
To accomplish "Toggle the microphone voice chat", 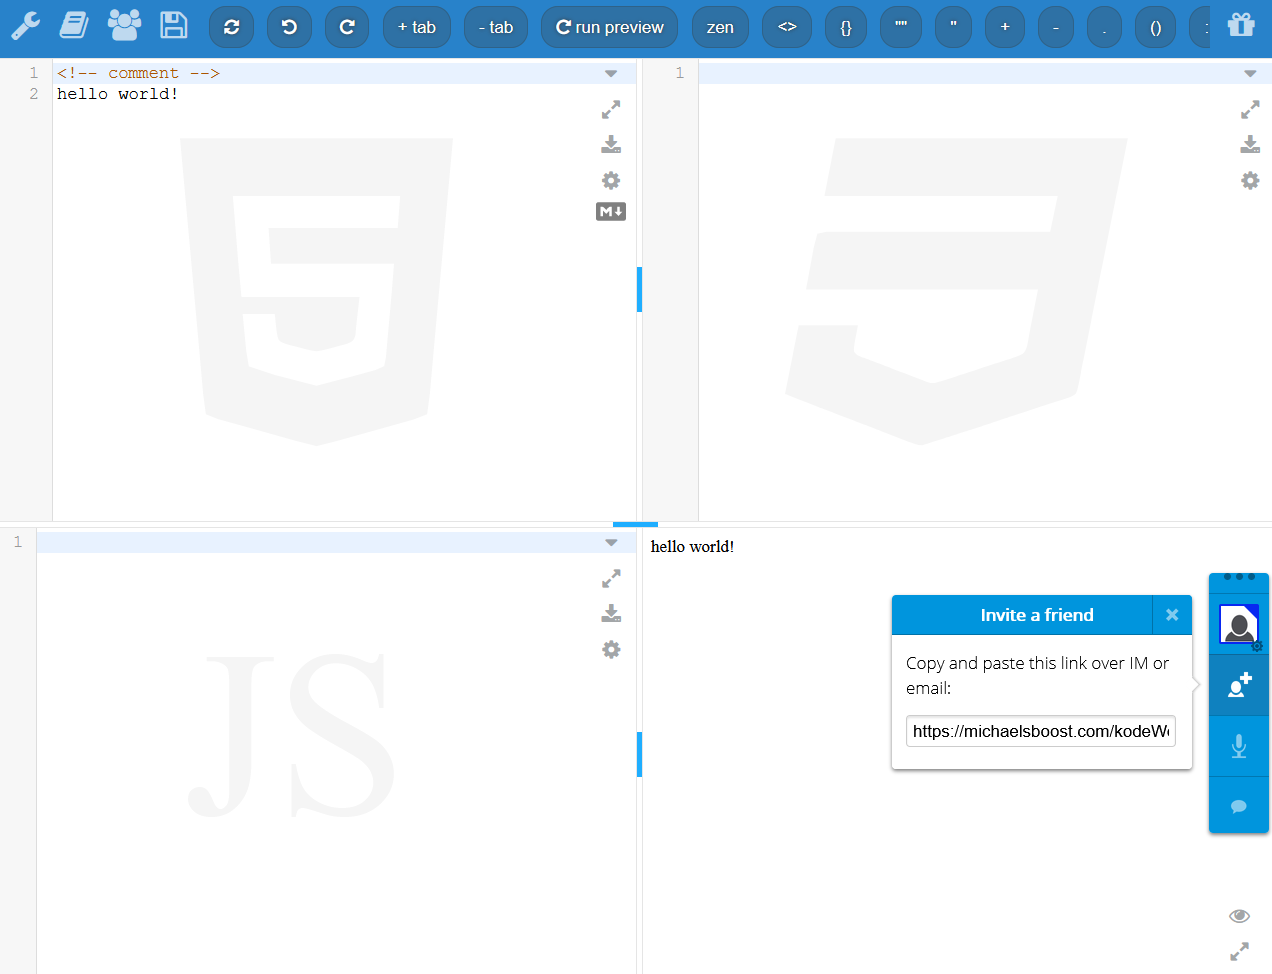I will [x=1239, y=746].
